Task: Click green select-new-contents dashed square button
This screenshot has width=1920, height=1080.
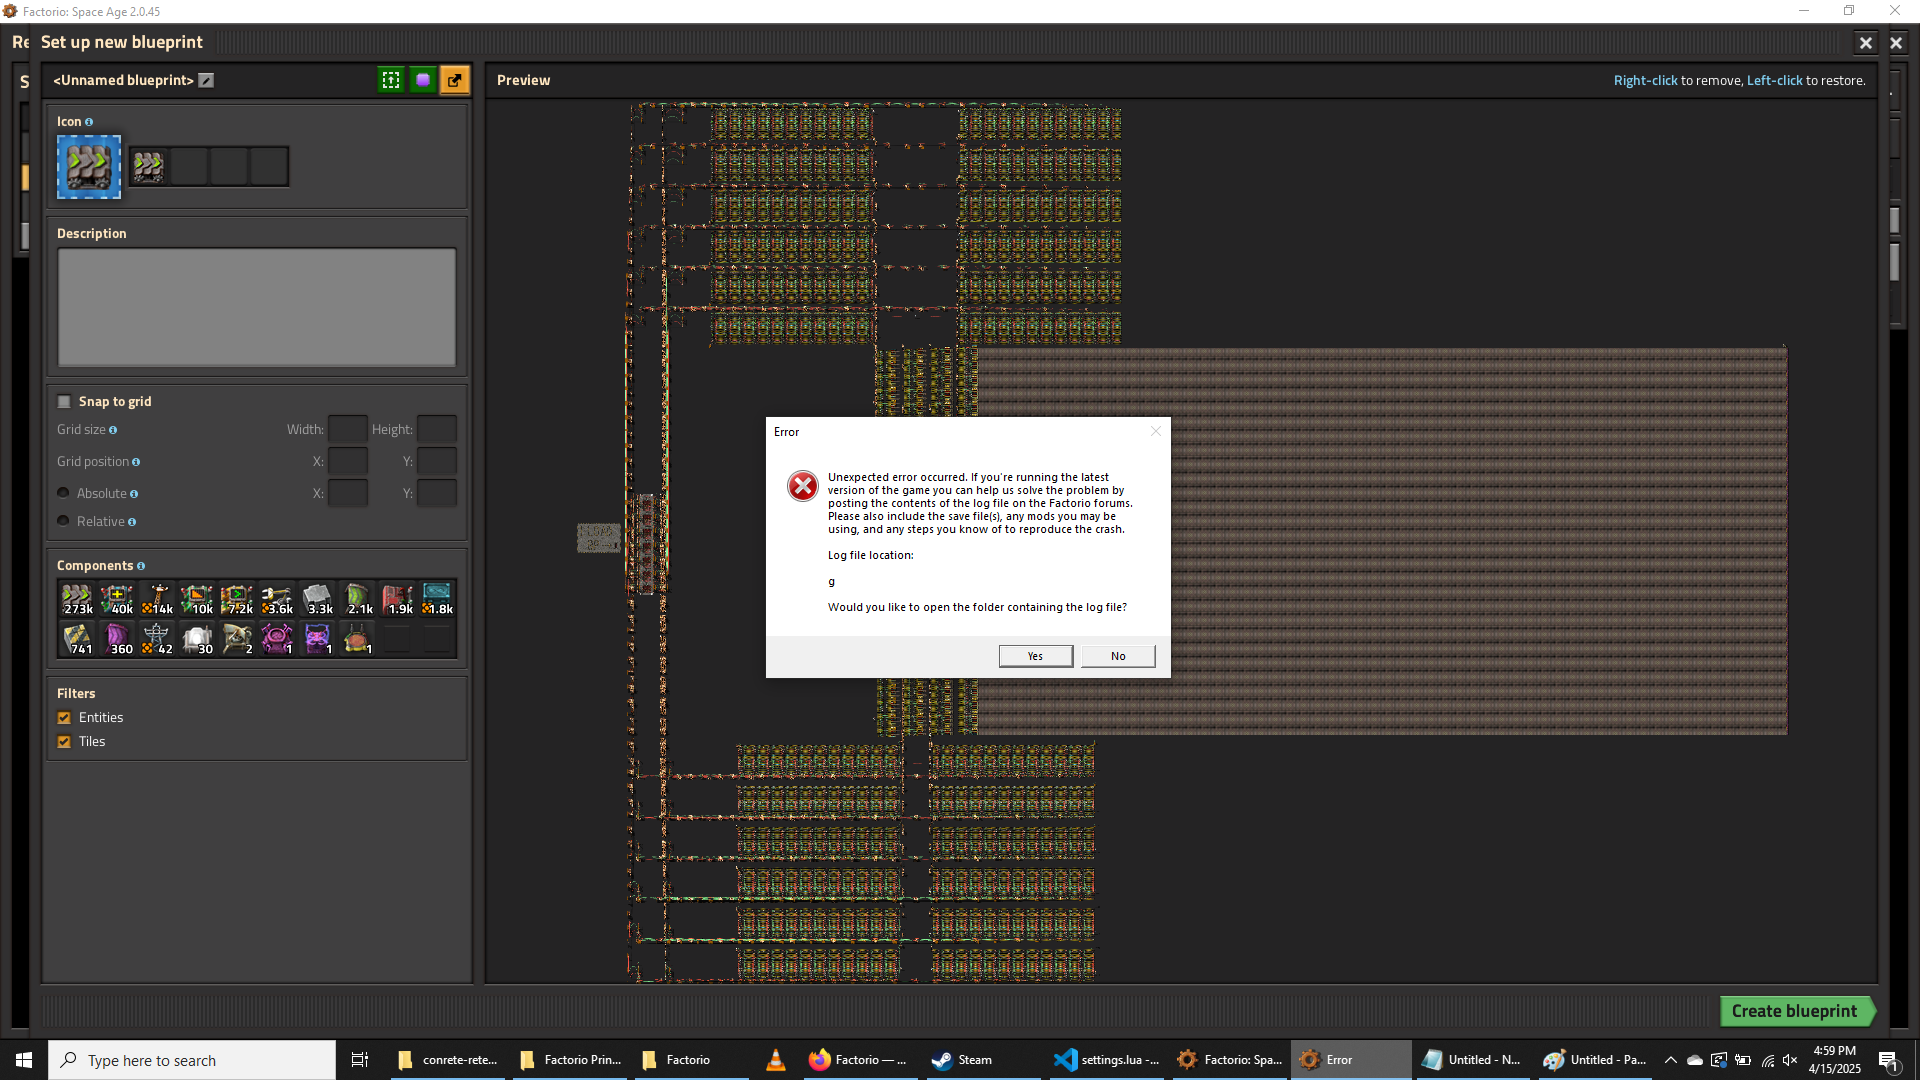Action: [391, 80]
